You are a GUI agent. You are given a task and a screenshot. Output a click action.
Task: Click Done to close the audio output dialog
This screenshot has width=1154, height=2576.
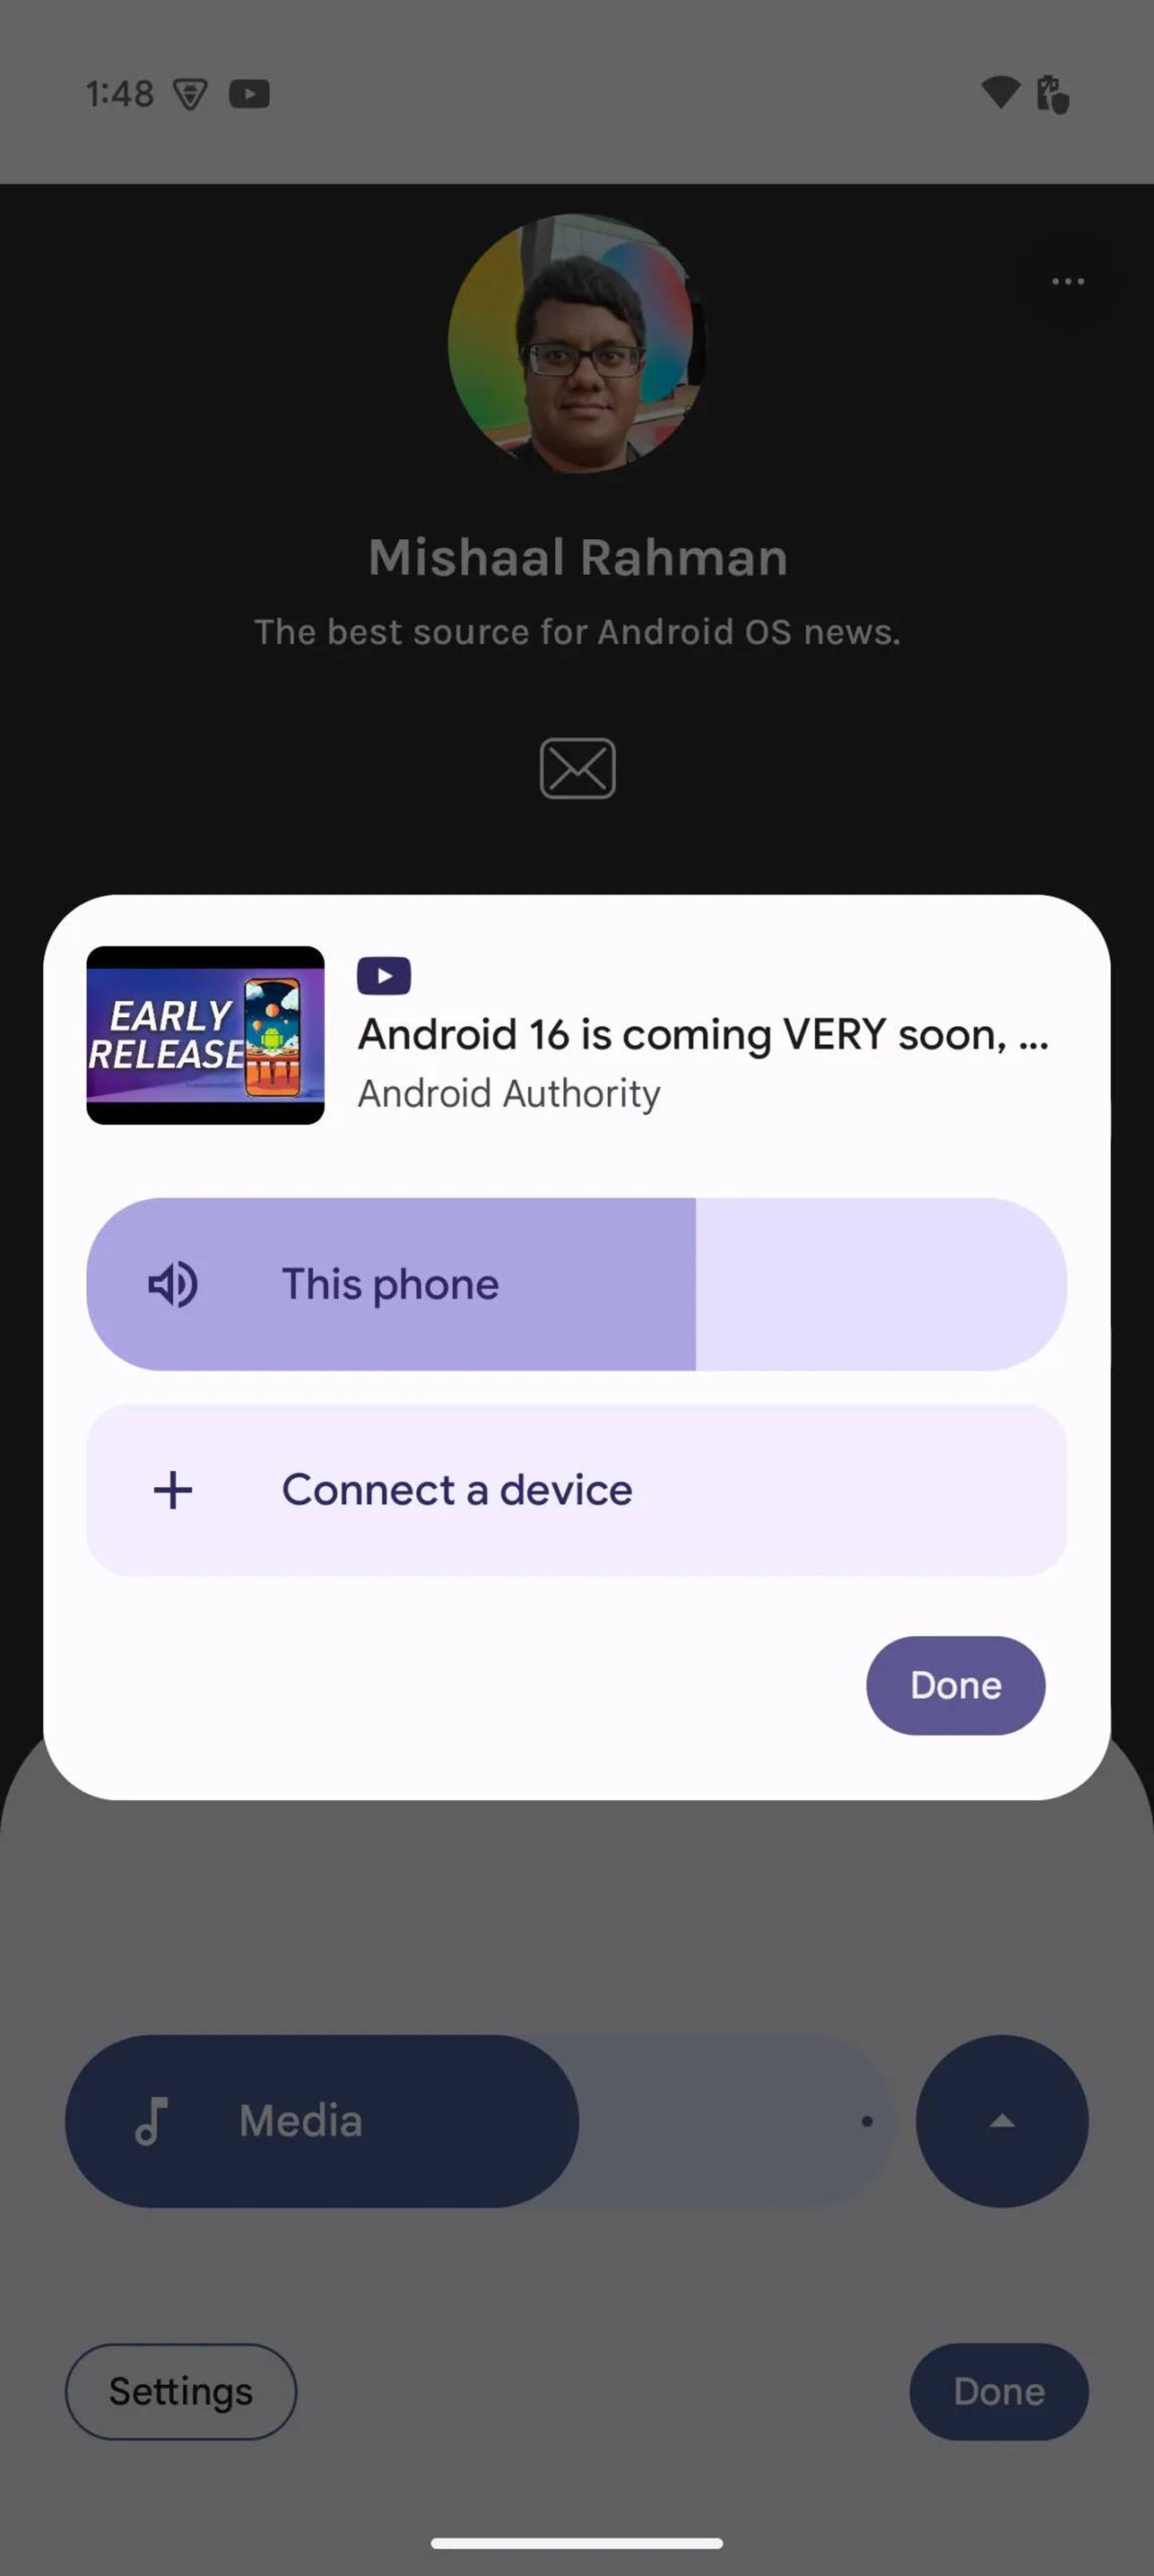(956, 1684)
